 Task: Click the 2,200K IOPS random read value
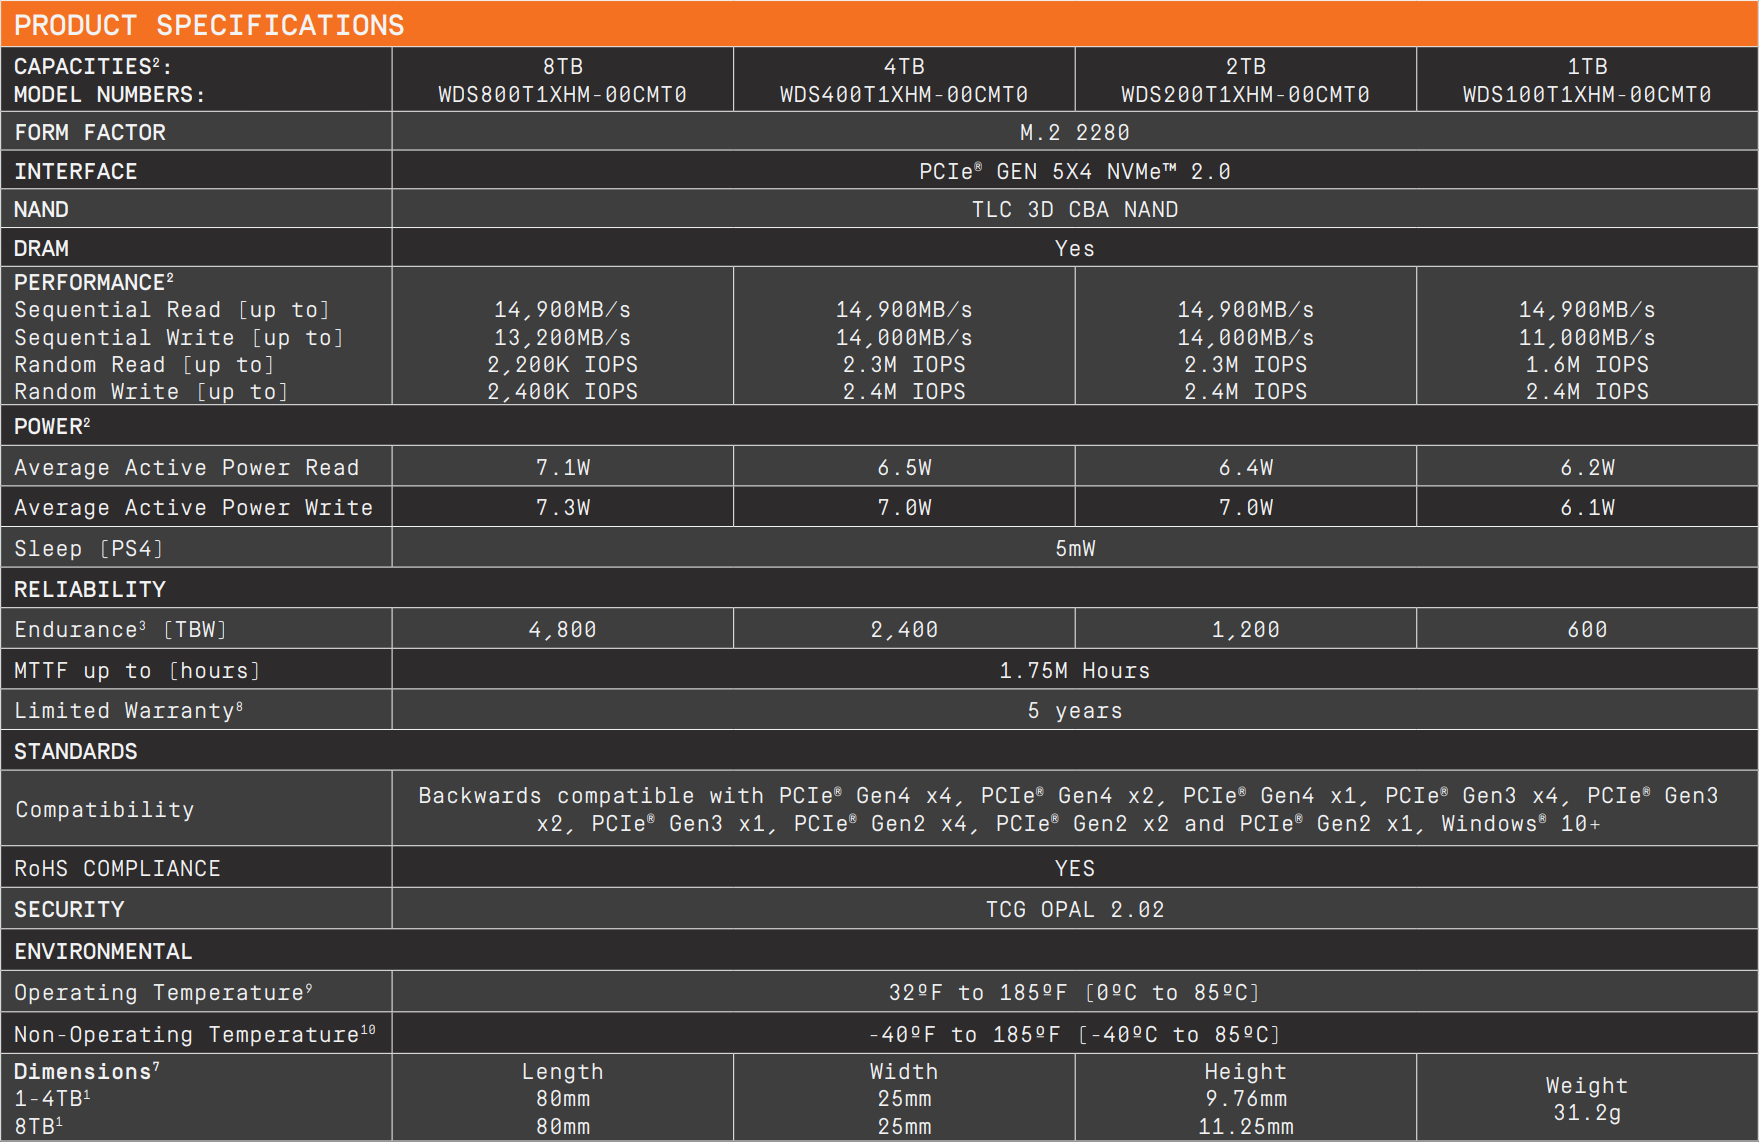[562, 365]
